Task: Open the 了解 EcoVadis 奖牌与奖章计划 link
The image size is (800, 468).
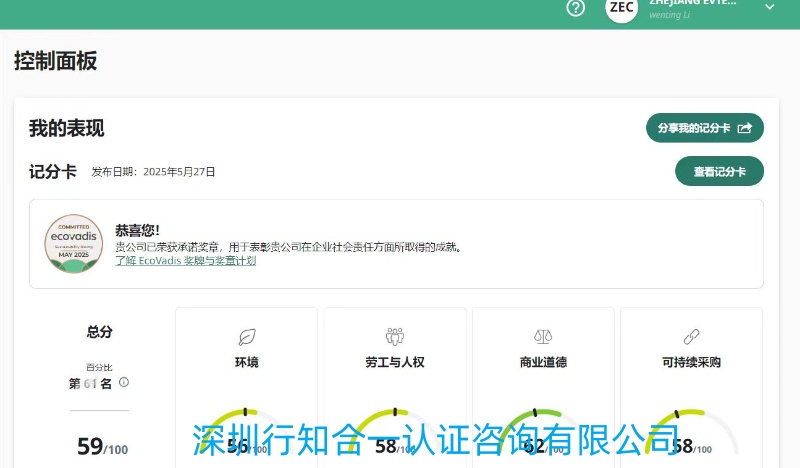Action: [x=186, y=260]
